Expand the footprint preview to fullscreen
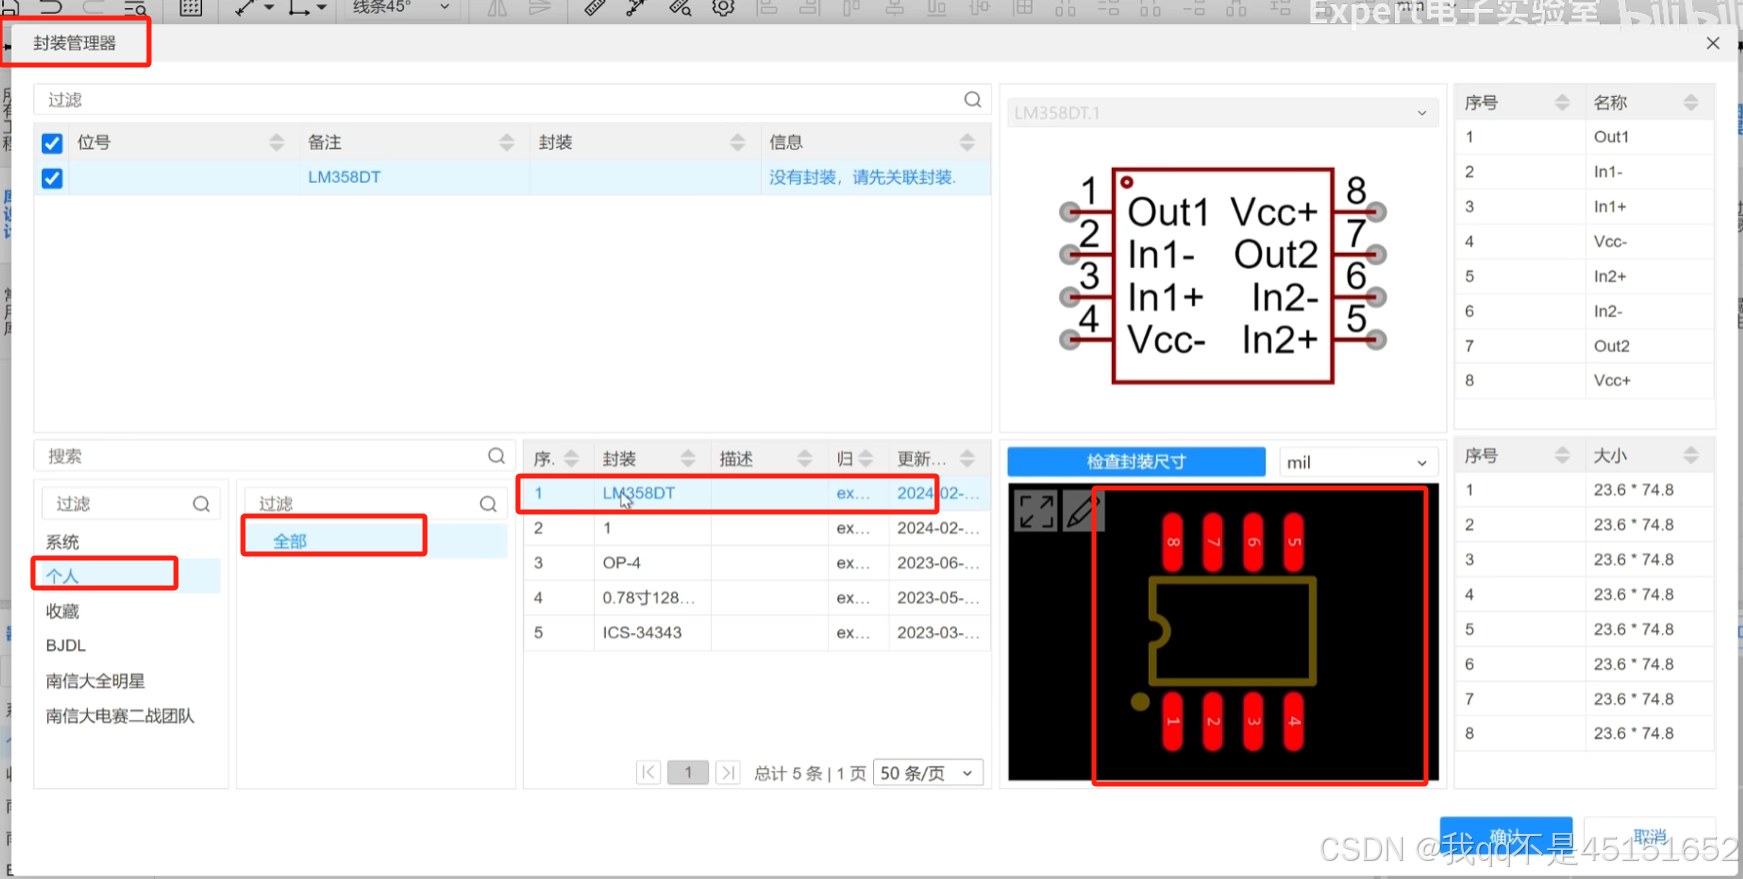This screenshot has height=879, width=1743. tap(1035, 510)
